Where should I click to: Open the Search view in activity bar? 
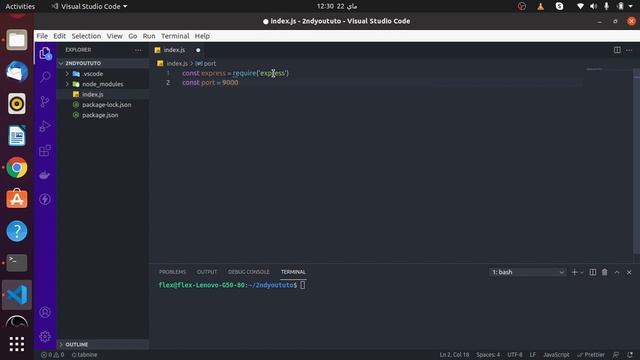[x=45, y=77]
